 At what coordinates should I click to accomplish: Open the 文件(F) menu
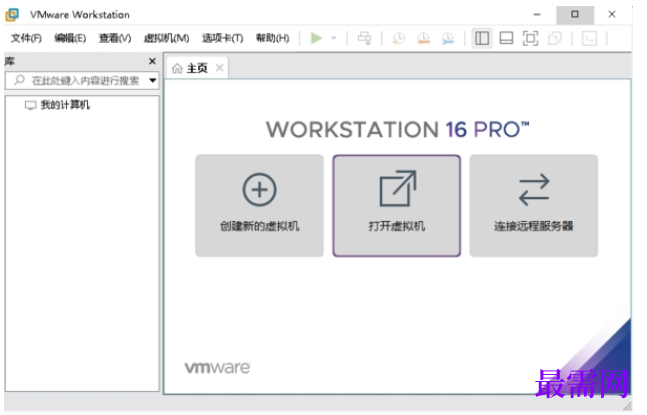[x=26, y=39]
